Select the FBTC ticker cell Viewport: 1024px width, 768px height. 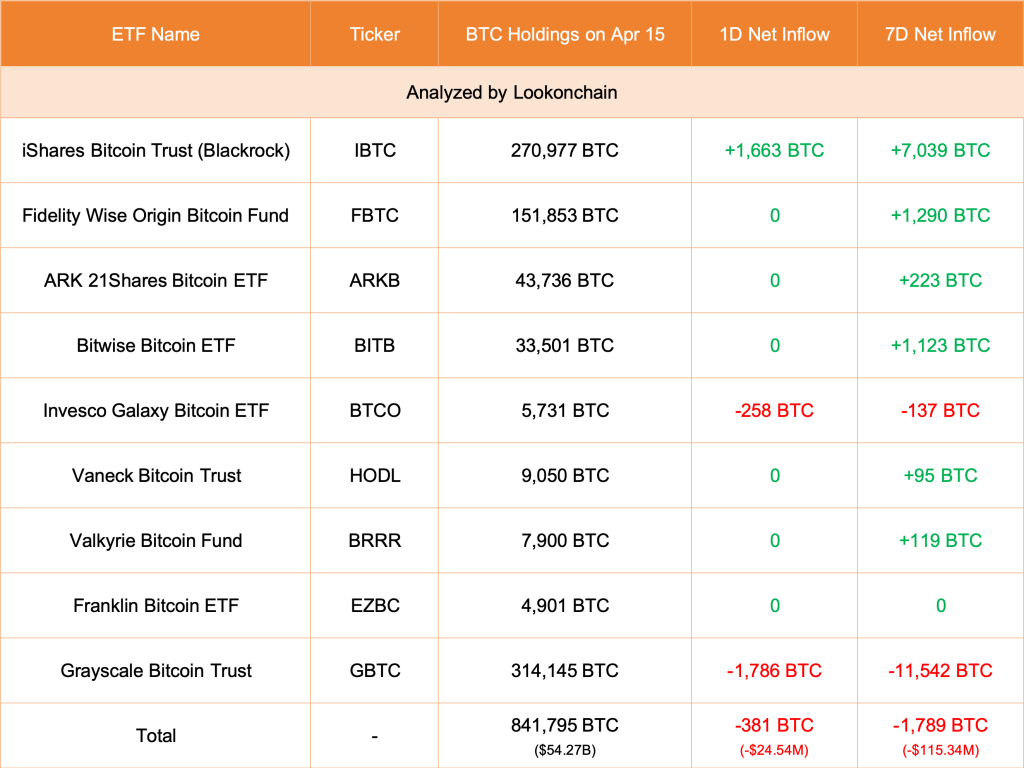(x=374, y=216)
